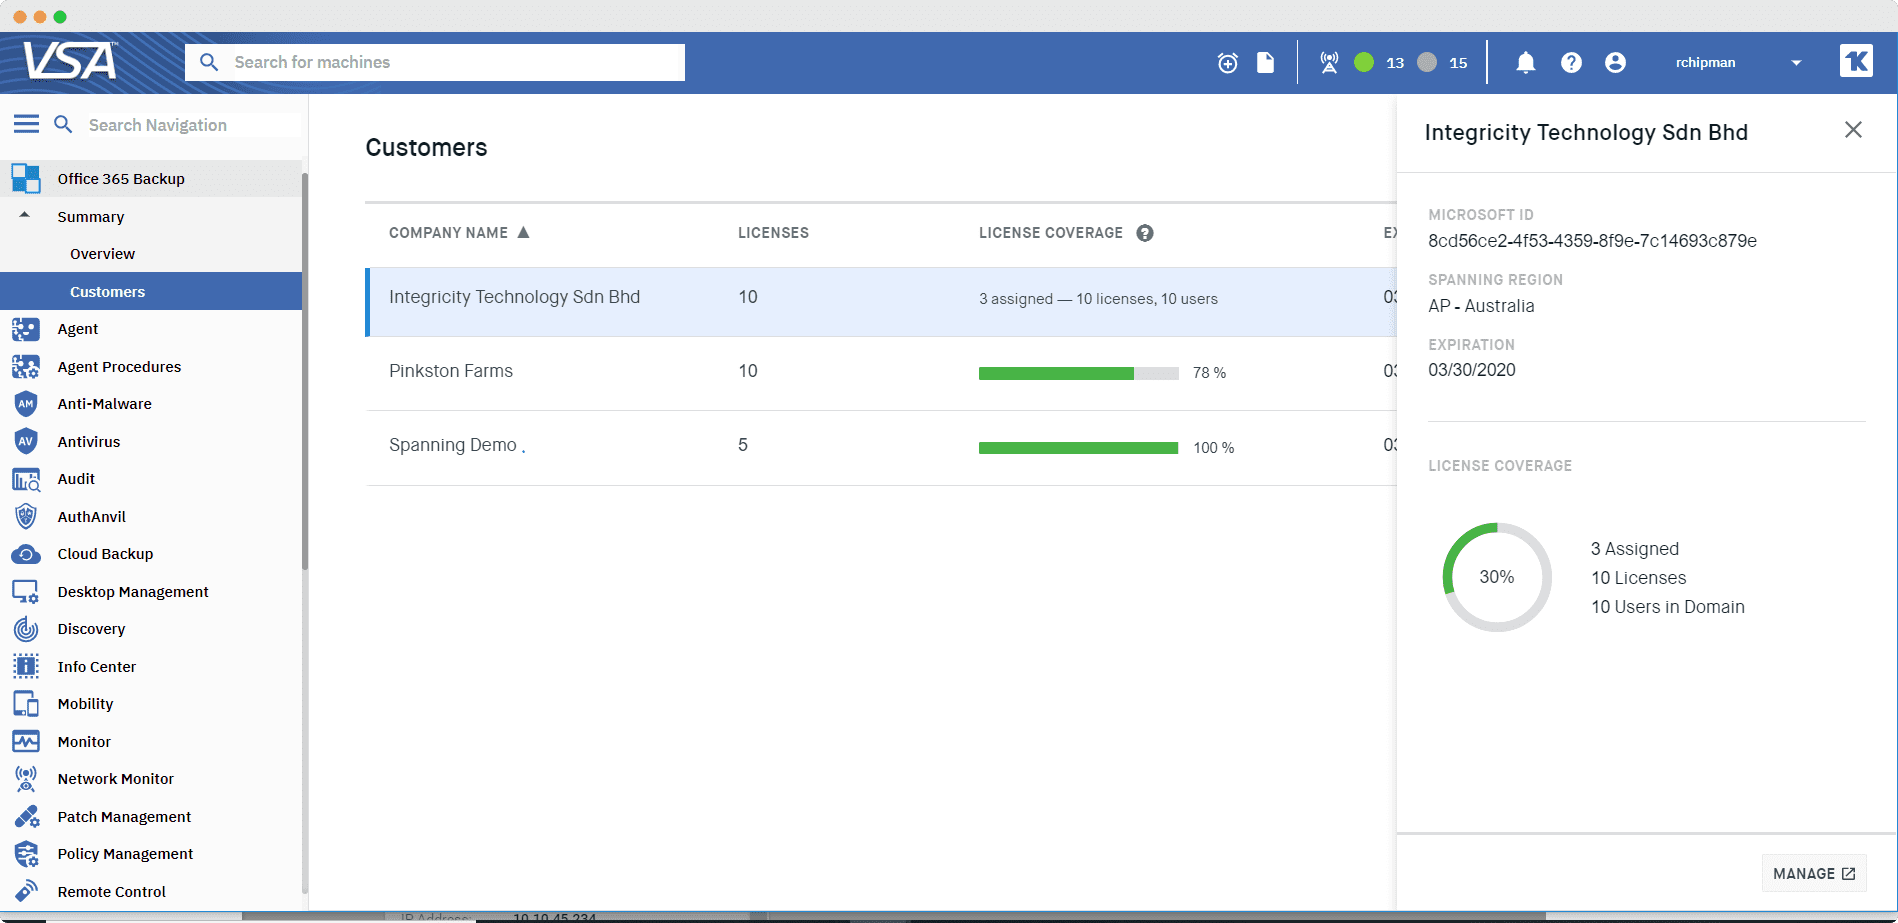Open the help question mark icon

1572,63
